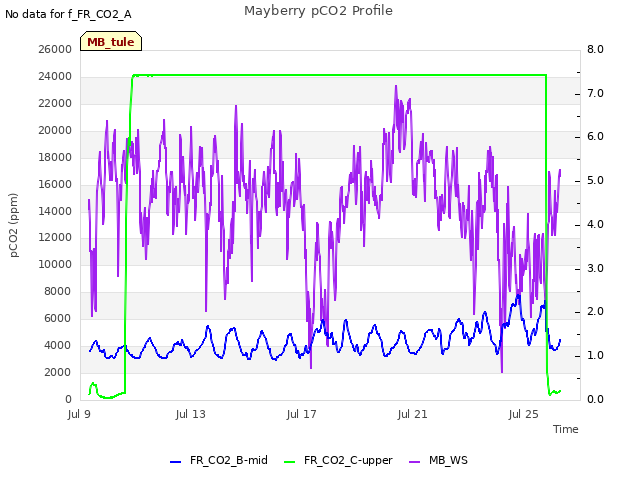Click the 2000 y-axis tick label
The image size is (640, 480).
pyautogui.click(x=58, y=372)
